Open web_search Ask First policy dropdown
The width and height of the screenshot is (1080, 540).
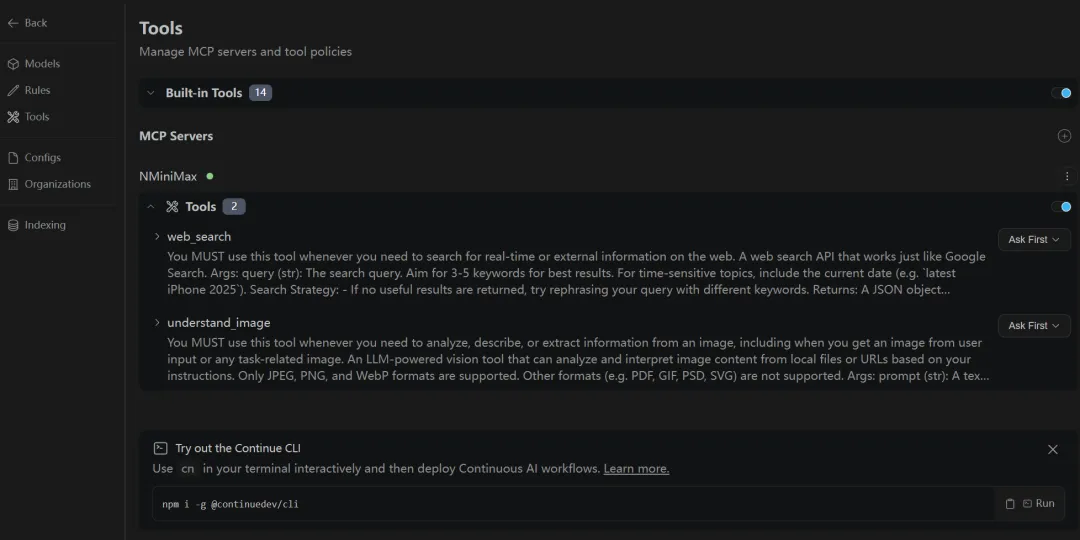click(1034, 240)
